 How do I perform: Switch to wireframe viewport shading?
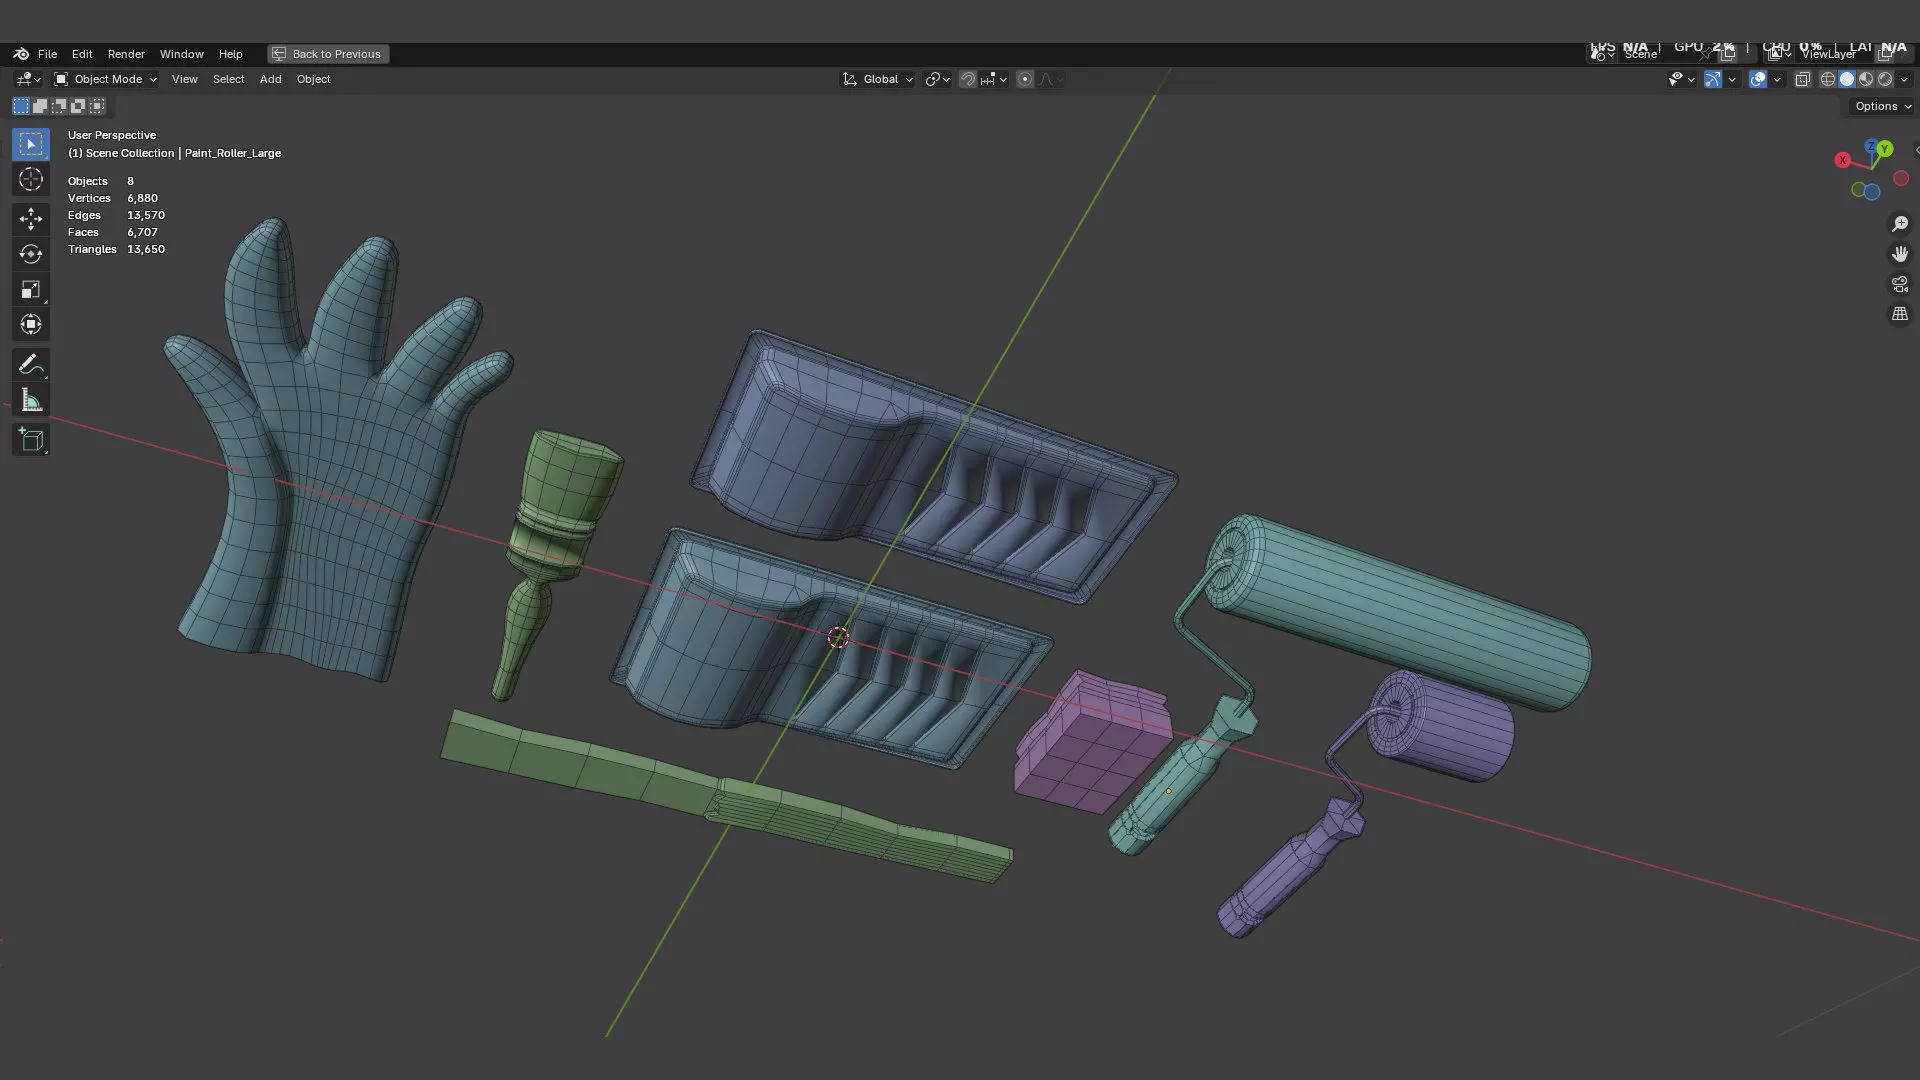point(1828,79)
